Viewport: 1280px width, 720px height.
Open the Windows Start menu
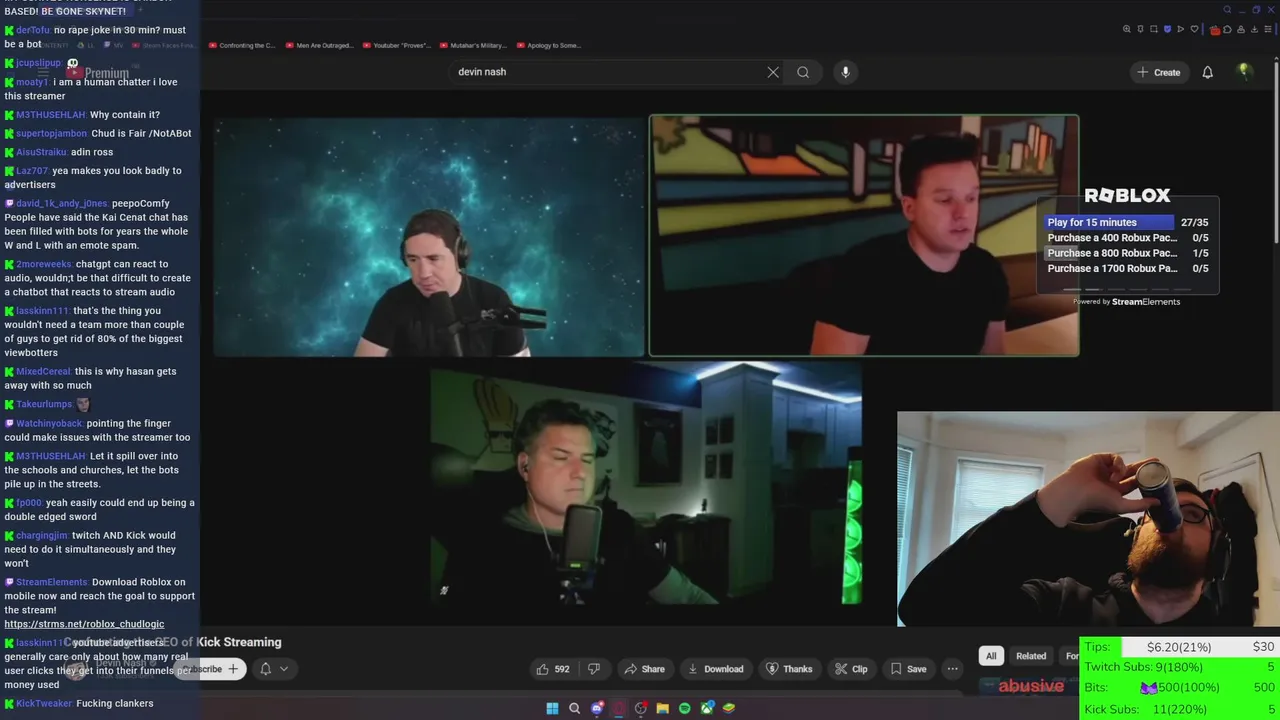click(552, 708)
